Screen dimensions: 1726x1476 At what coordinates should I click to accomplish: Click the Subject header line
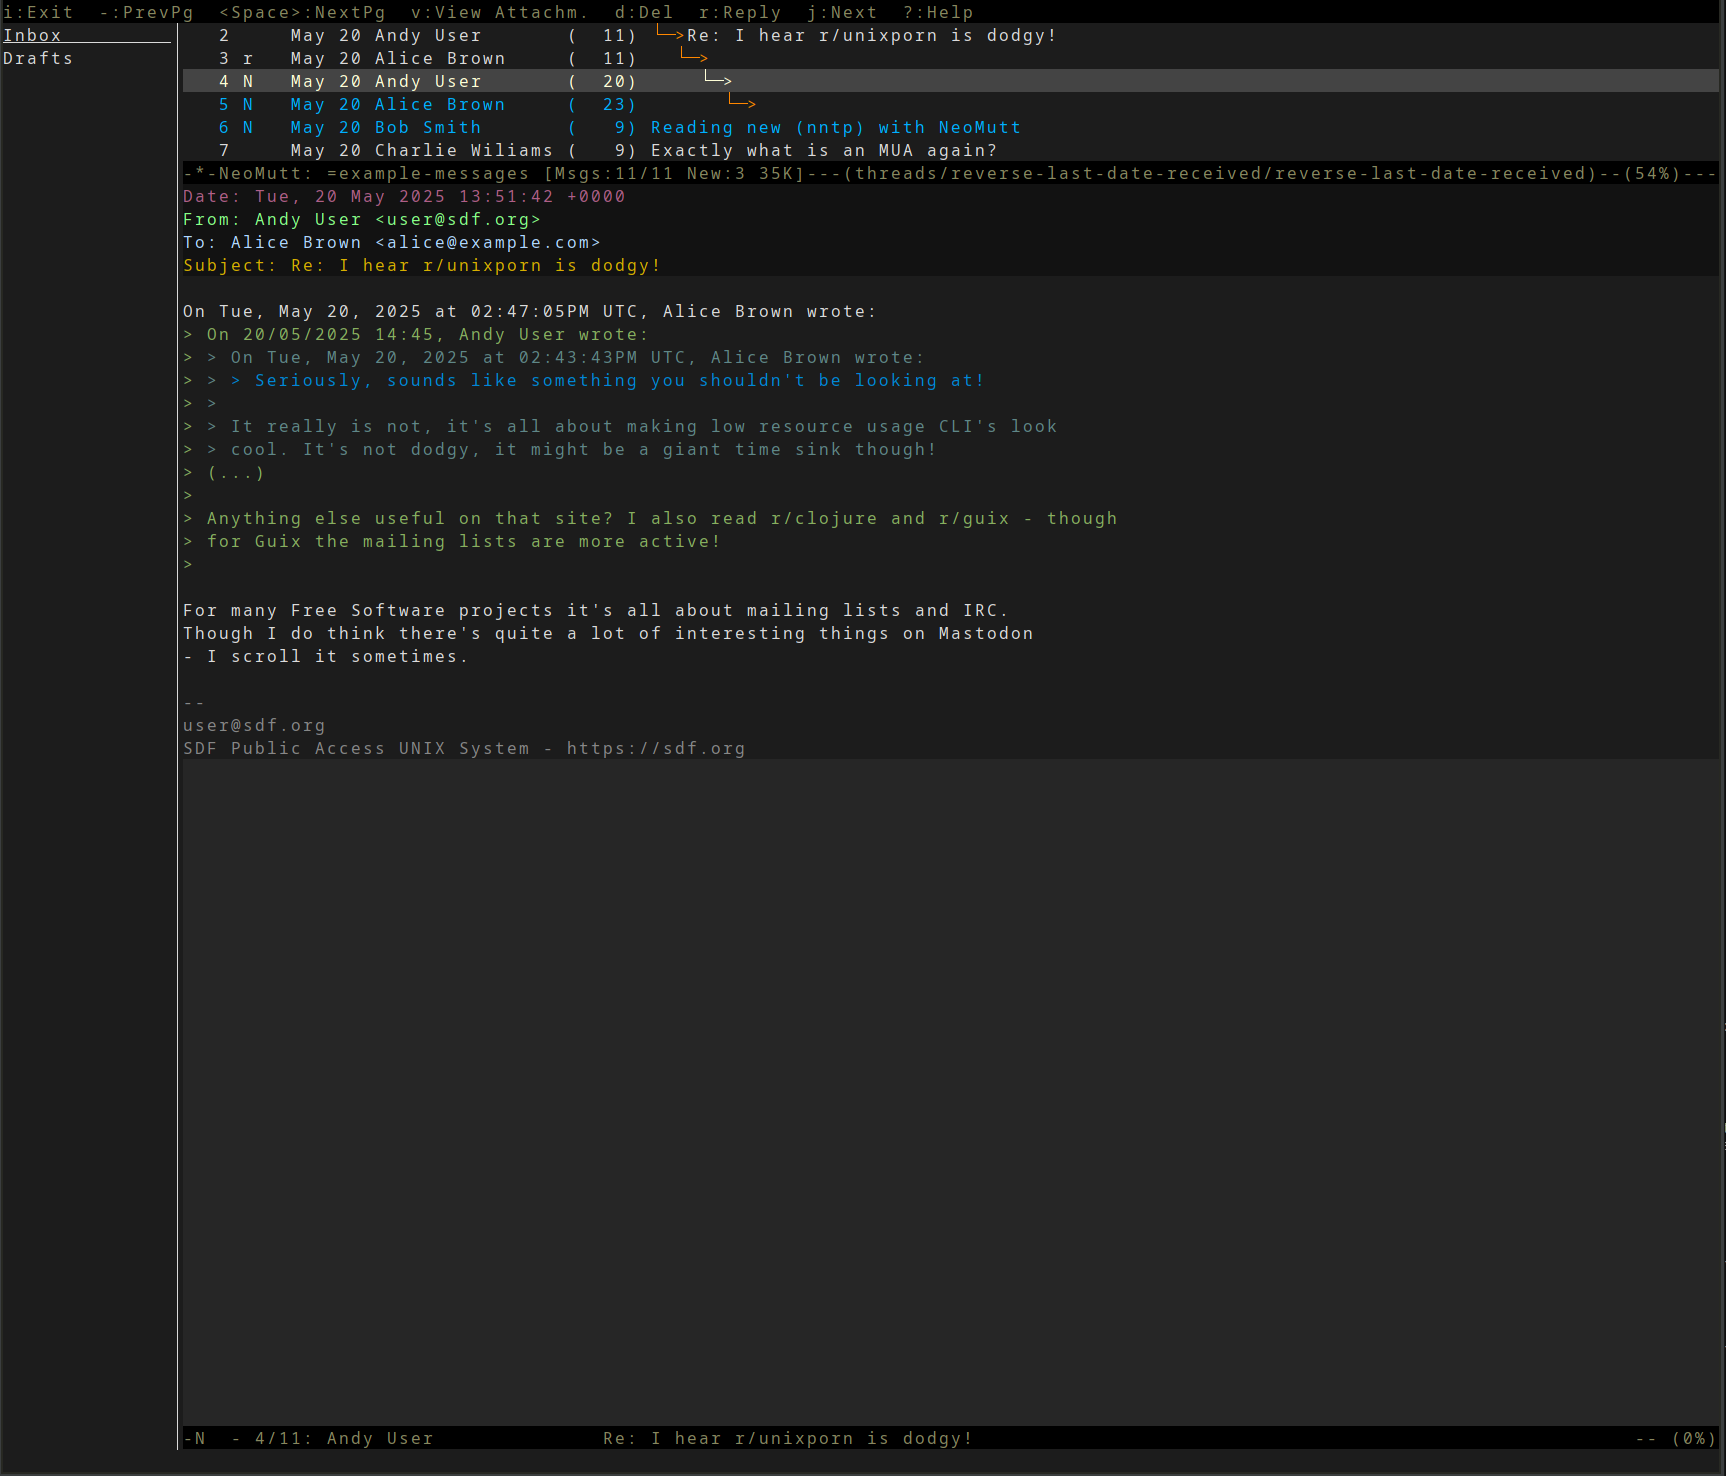click(x=422, y=265)
